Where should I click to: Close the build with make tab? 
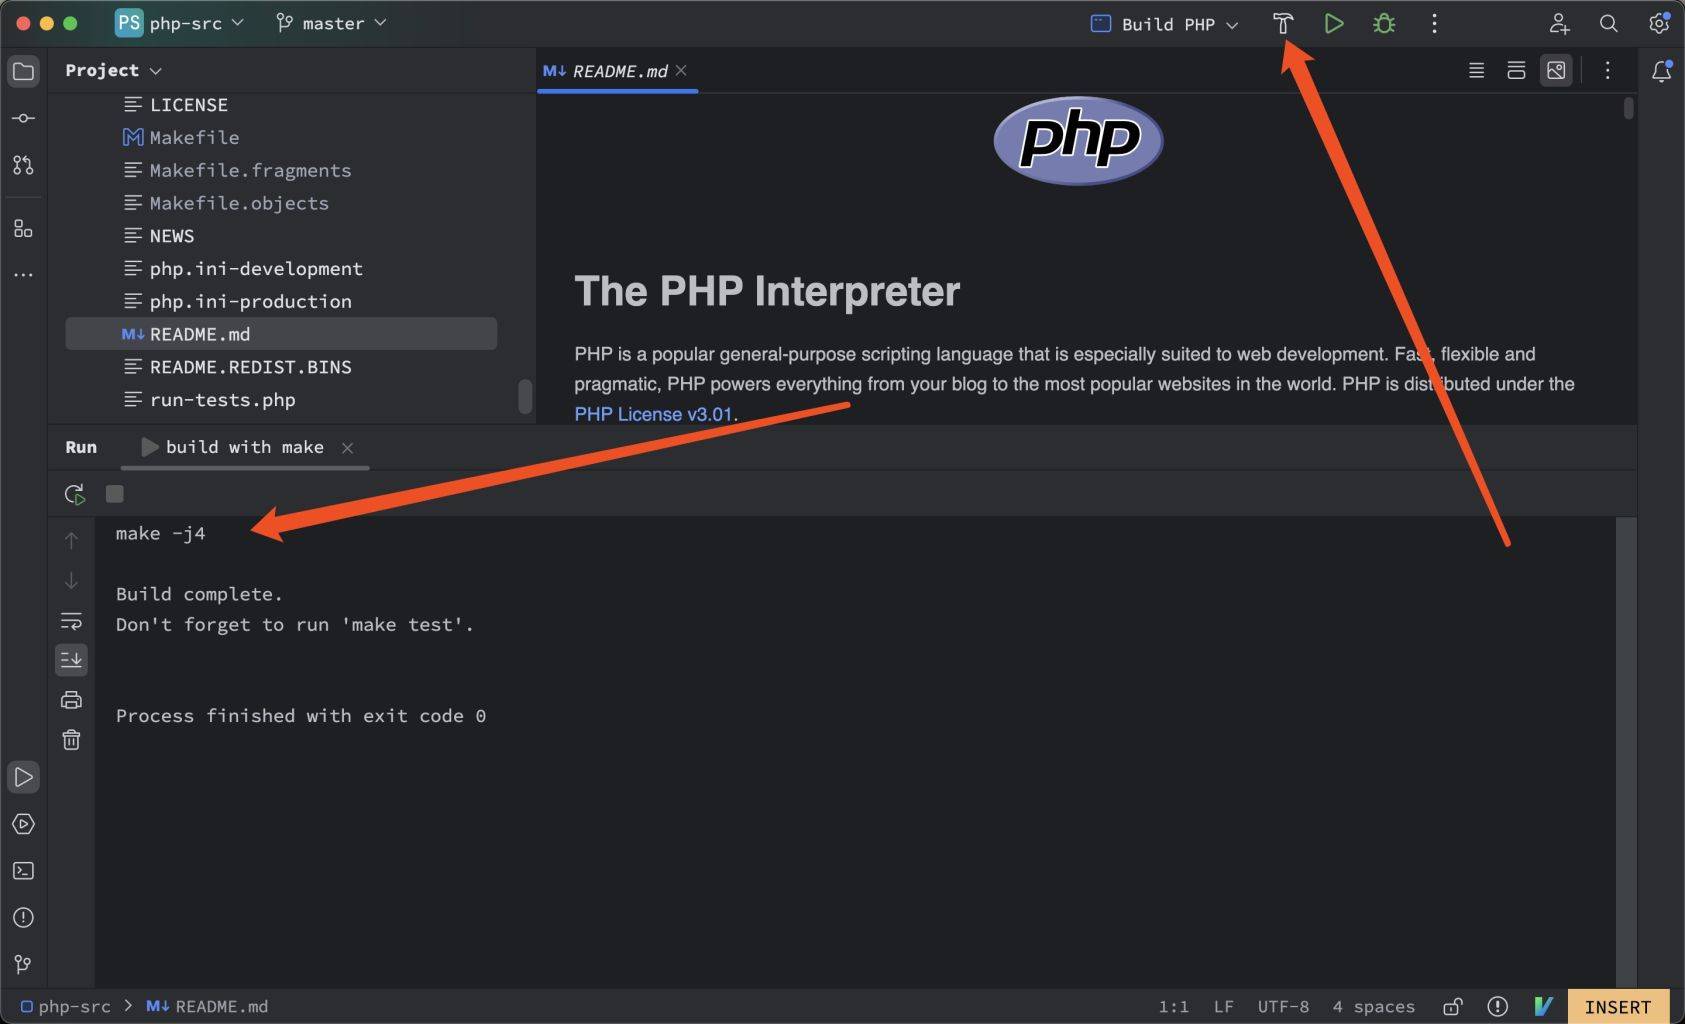[347, 448]
